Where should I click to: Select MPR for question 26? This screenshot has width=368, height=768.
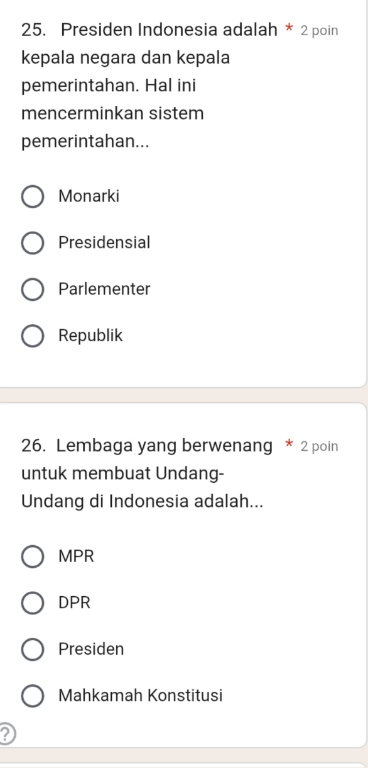[32, 556]
